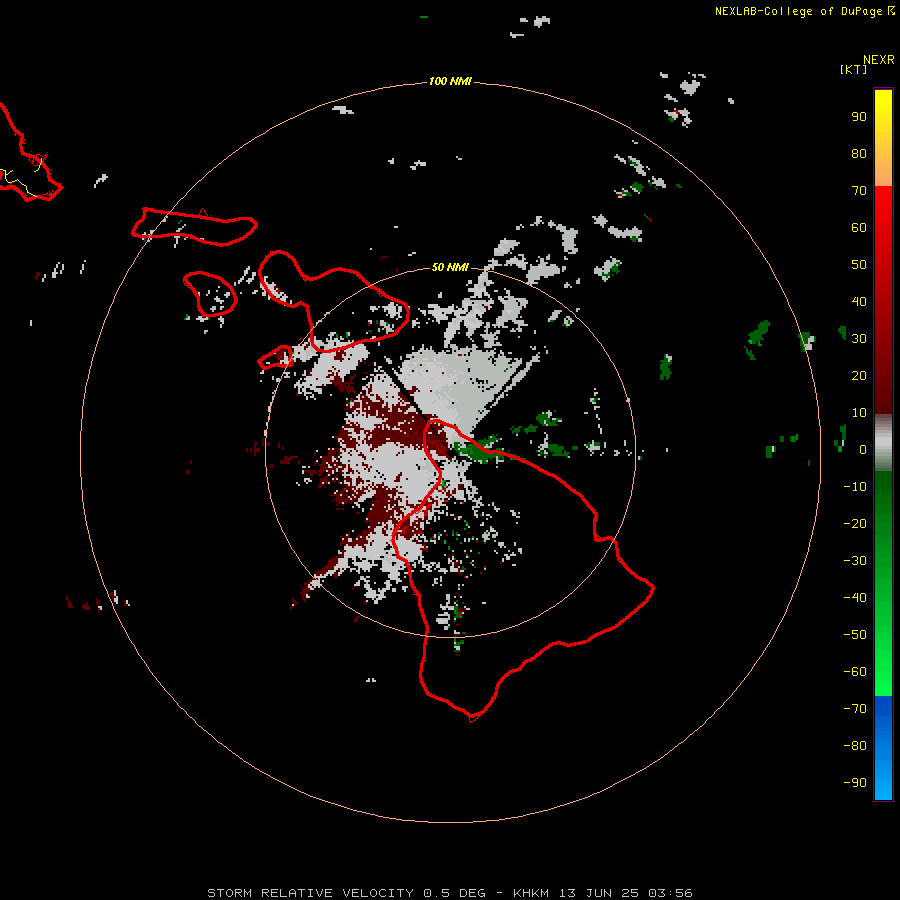Screen dimensions: 900x900
Task: Click the STORM RELATIVE VELOCITY title text
Action: [x=311, y=893]
